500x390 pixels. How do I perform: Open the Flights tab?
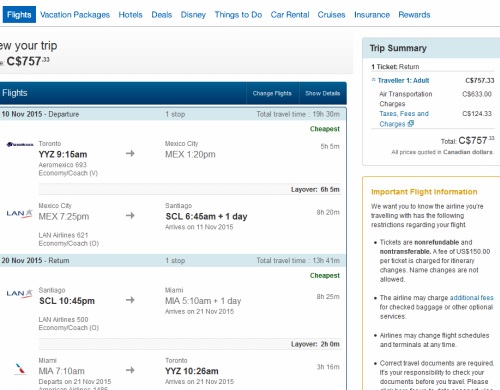pos(19,15)
